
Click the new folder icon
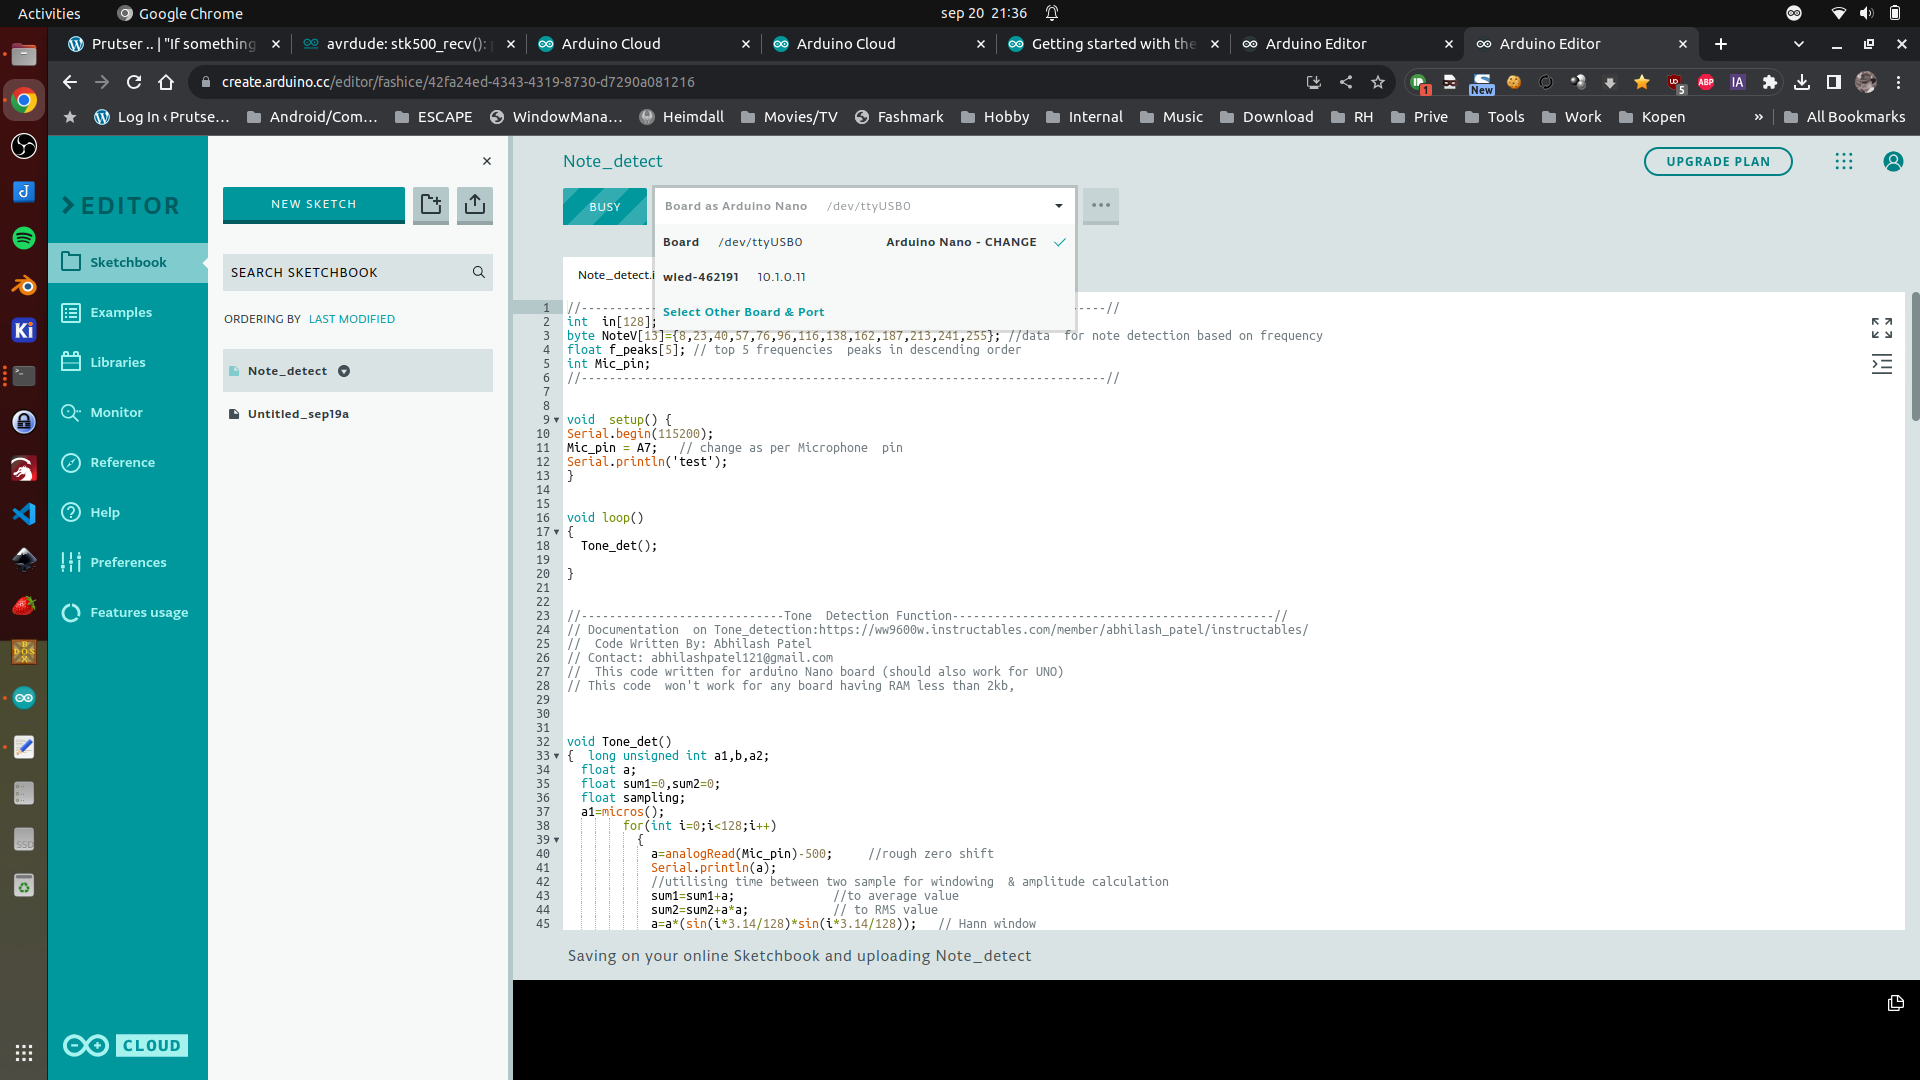(x=431, y=205)
